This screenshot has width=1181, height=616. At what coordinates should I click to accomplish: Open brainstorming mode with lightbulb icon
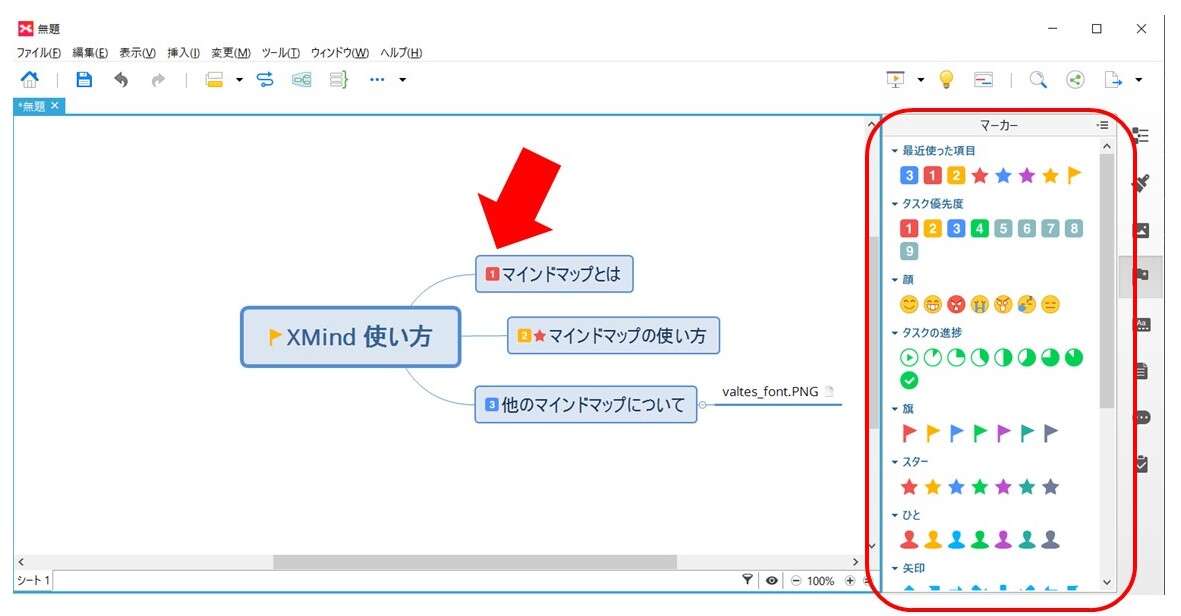(945, 80)
